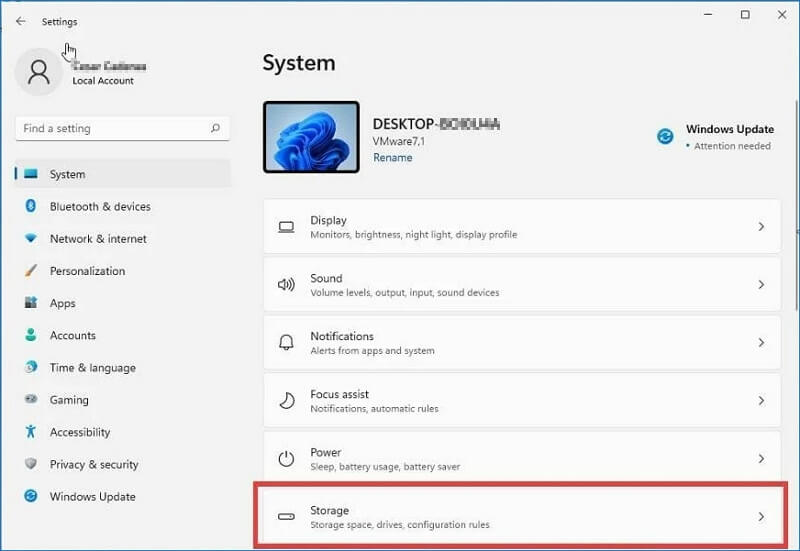Click the search magnifier icon
Screen dimensions: 800x551
pos(215,128)
